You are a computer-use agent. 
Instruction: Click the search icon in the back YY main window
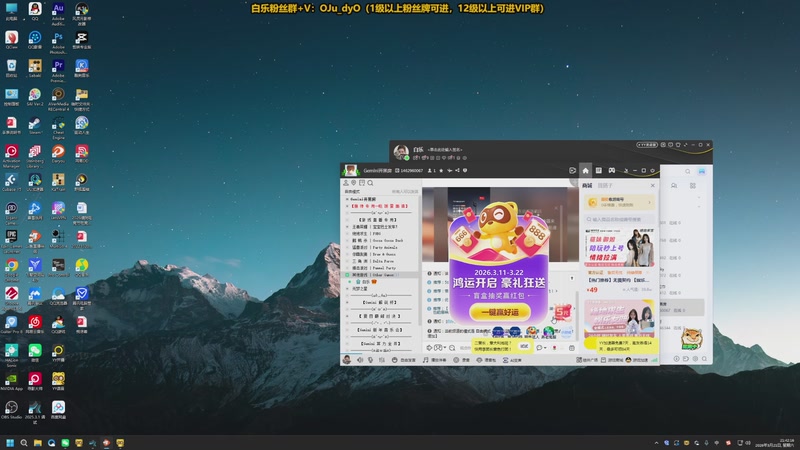688,171
